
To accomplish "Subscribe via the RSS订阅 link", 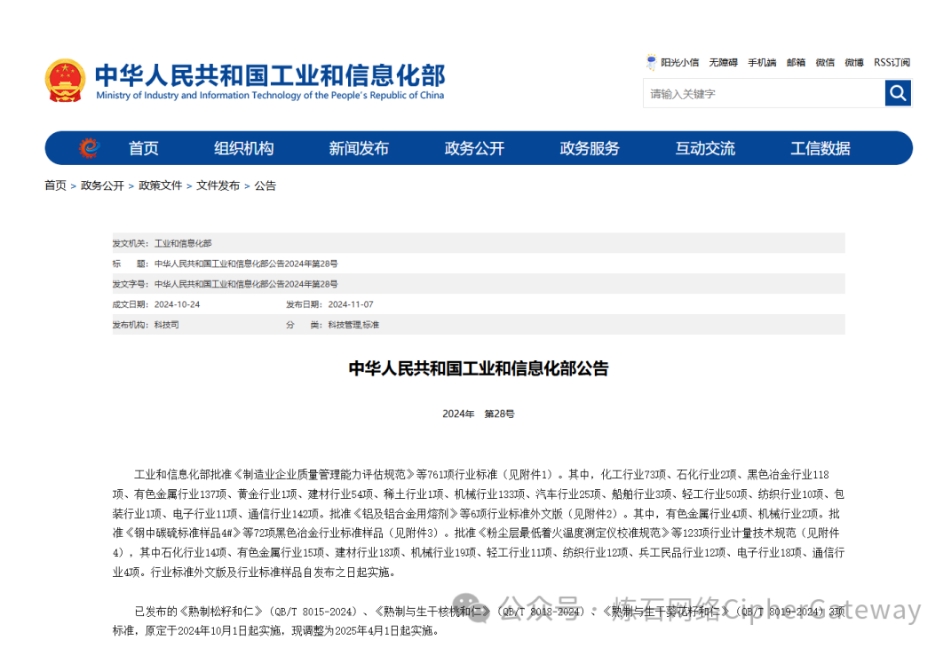I will coord(891,62).
